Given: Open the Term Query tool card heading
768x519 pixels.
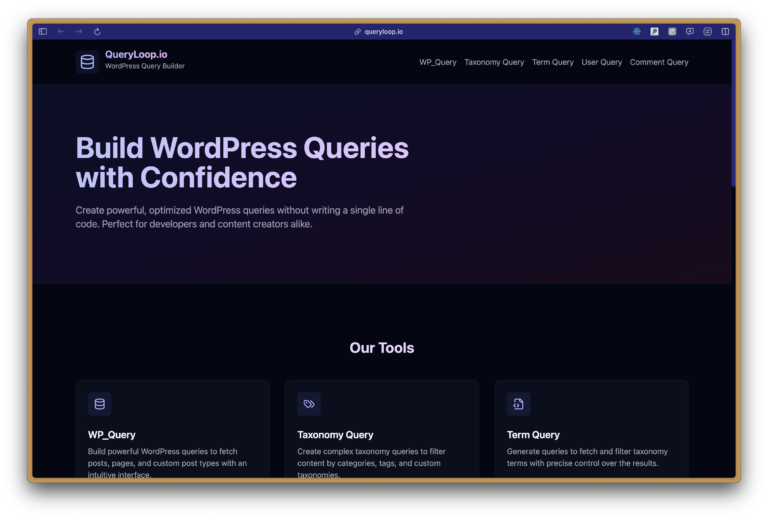Looking at the screenshot, I should click(533, 435).
